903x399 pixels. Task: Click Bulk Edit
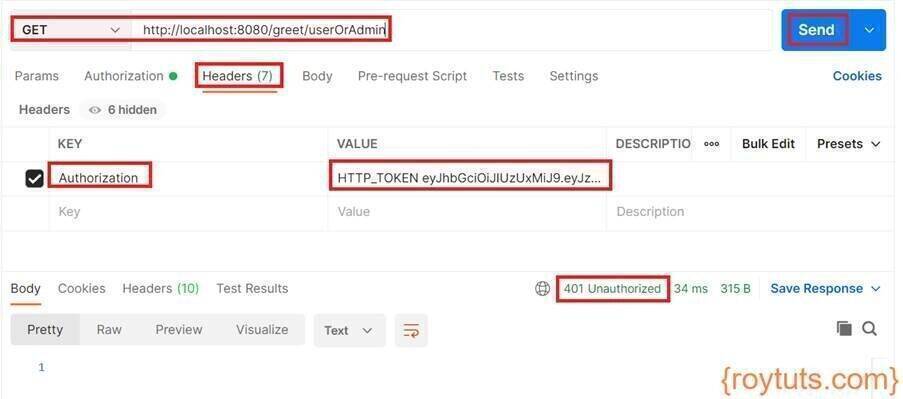click(768, 144)
